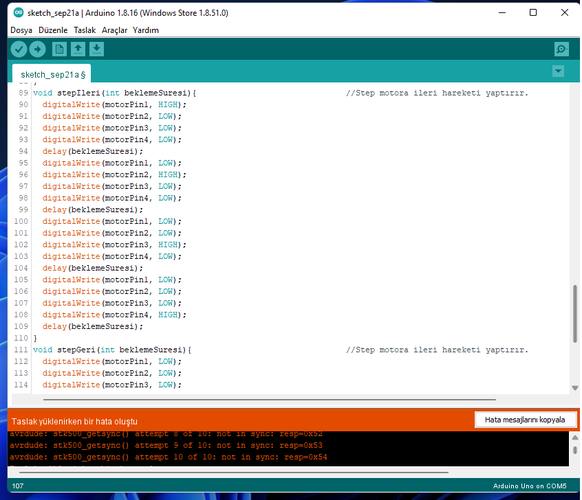This screenshot has width=582, height=500.
Task: Click the 'void stepIleri(int beklemeSuresi){' line
Action: click(114, 93)
